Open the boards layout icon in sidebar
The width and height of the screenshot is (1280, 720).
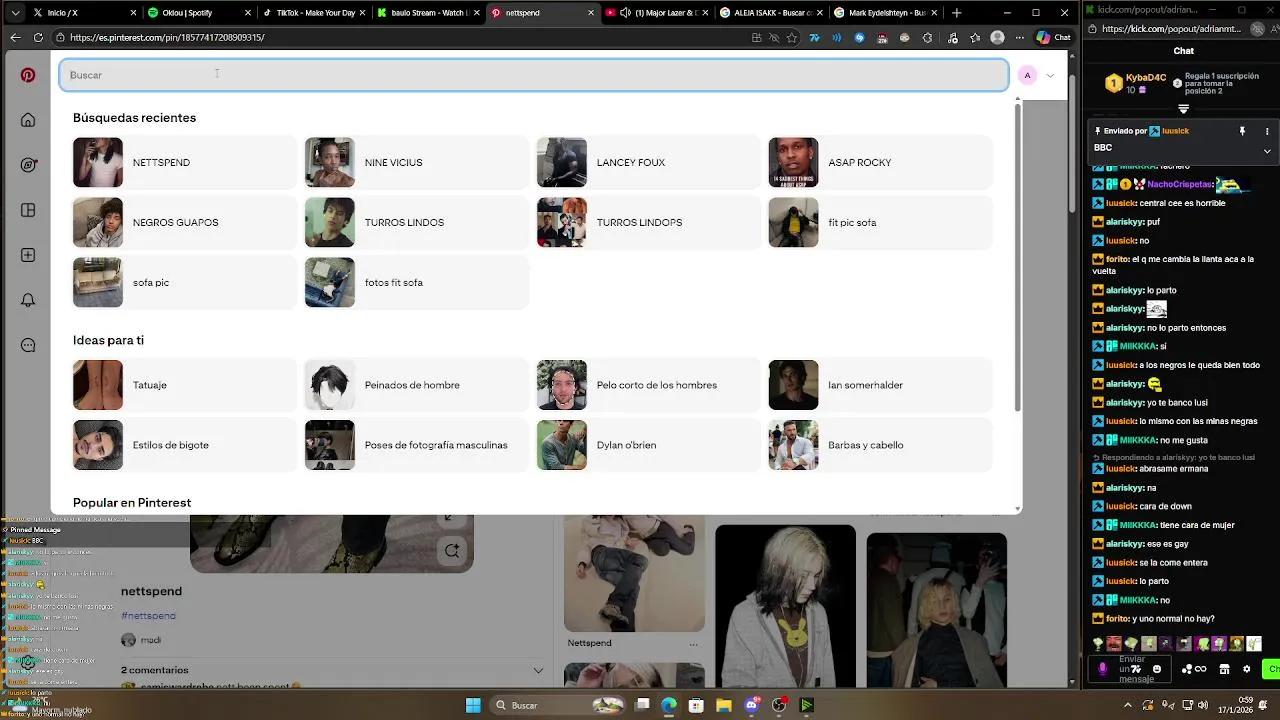(28, 210)
